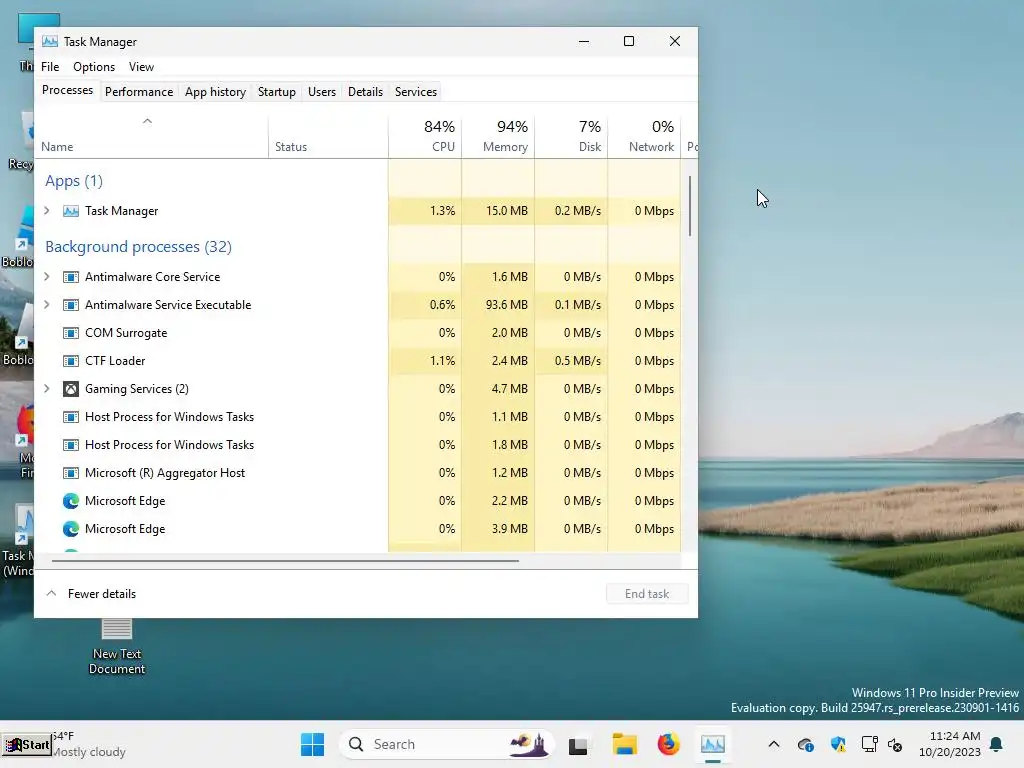Screen dimensions: 1024x768
Task: Click the Edge icon showing 2.2 MB
Action: (x=71, y=501)
